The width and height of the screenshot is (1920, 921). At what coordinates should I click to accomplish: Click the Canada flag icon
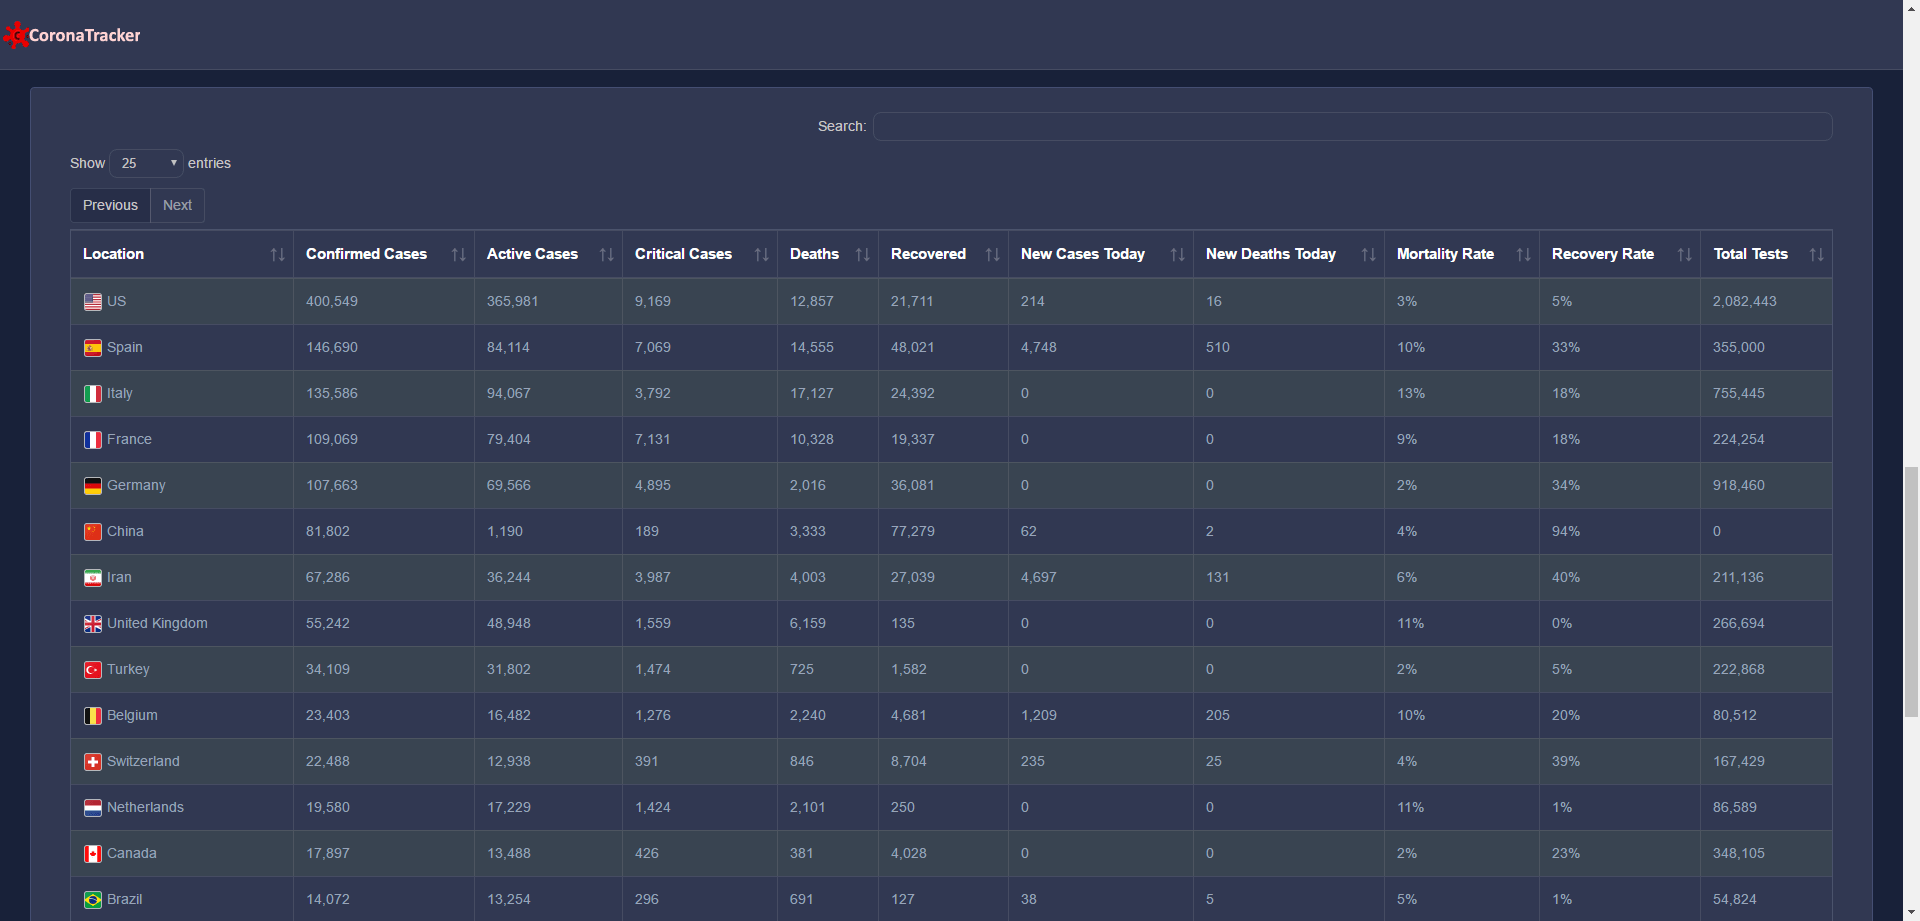click(93, 854)
